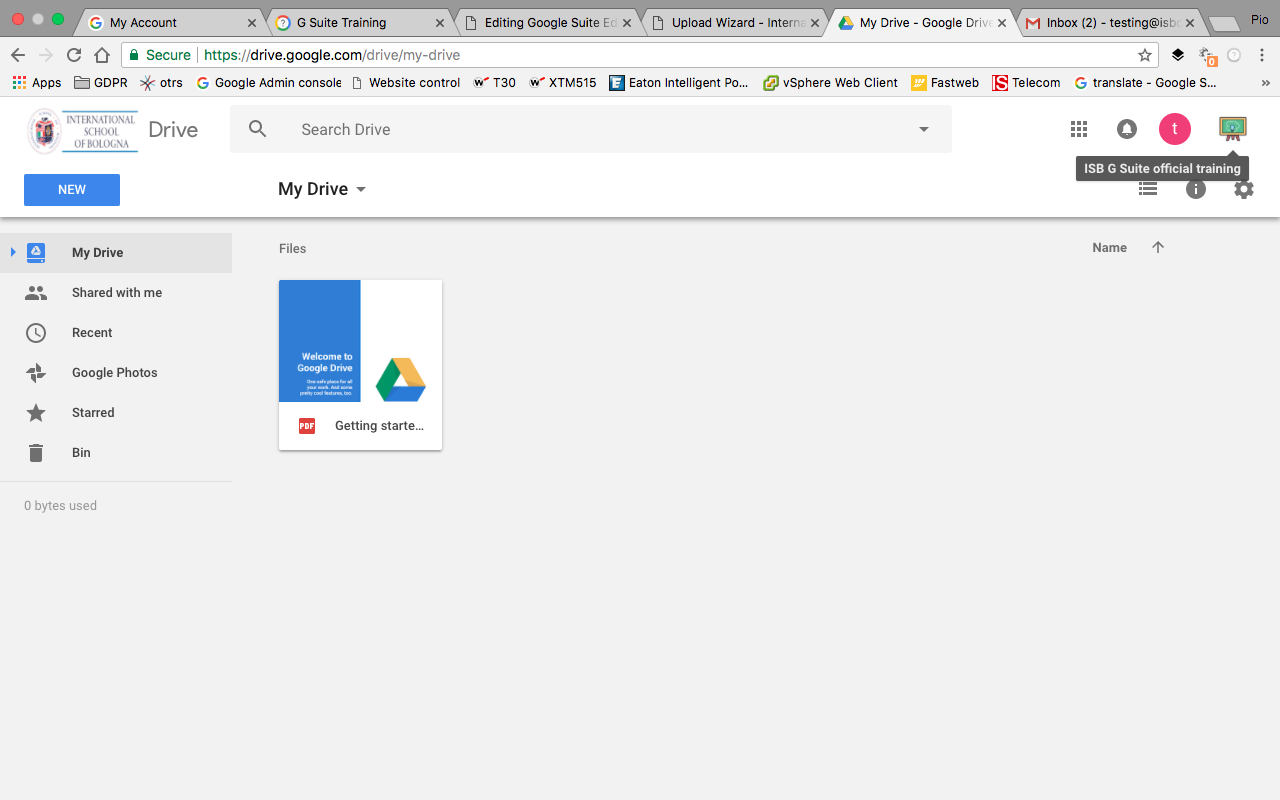The height and width of the screenshot is (800, 1280).
Task: Click the 0 bytes used storage text
Action: 61,506
